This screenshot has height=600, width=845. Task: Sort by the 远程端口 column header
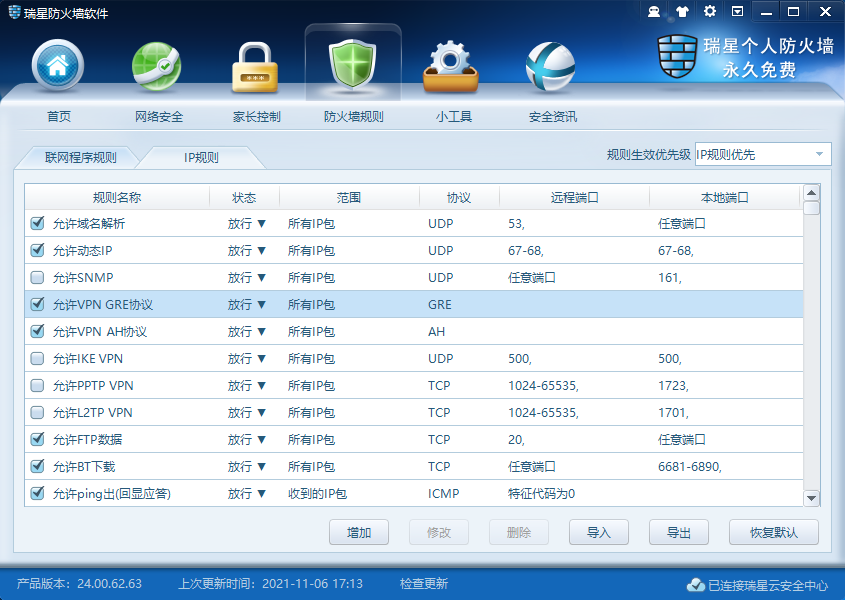point(574,197)
